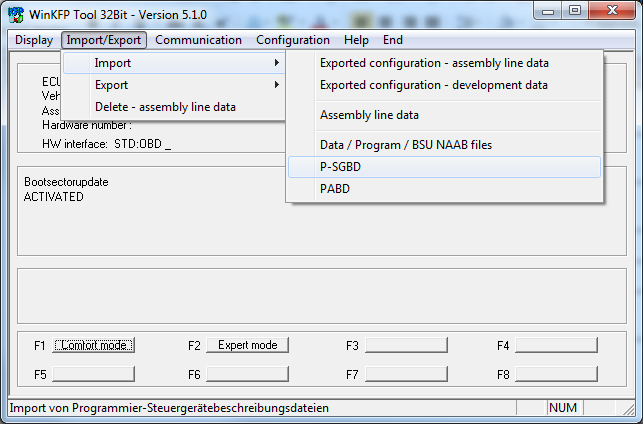Import Exported configuration - assembly line data
Screen dimensions: 643x424
(434, 63)
